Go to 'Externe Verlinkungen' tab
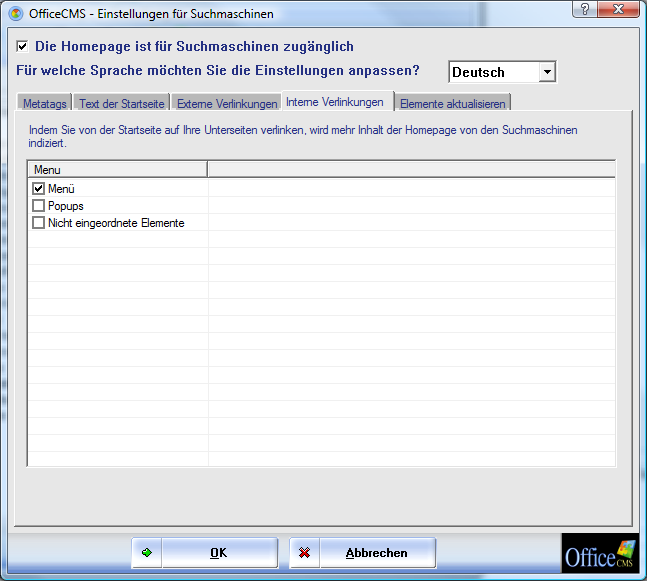This screenshot has width=647, height=581. coord(227,103)
